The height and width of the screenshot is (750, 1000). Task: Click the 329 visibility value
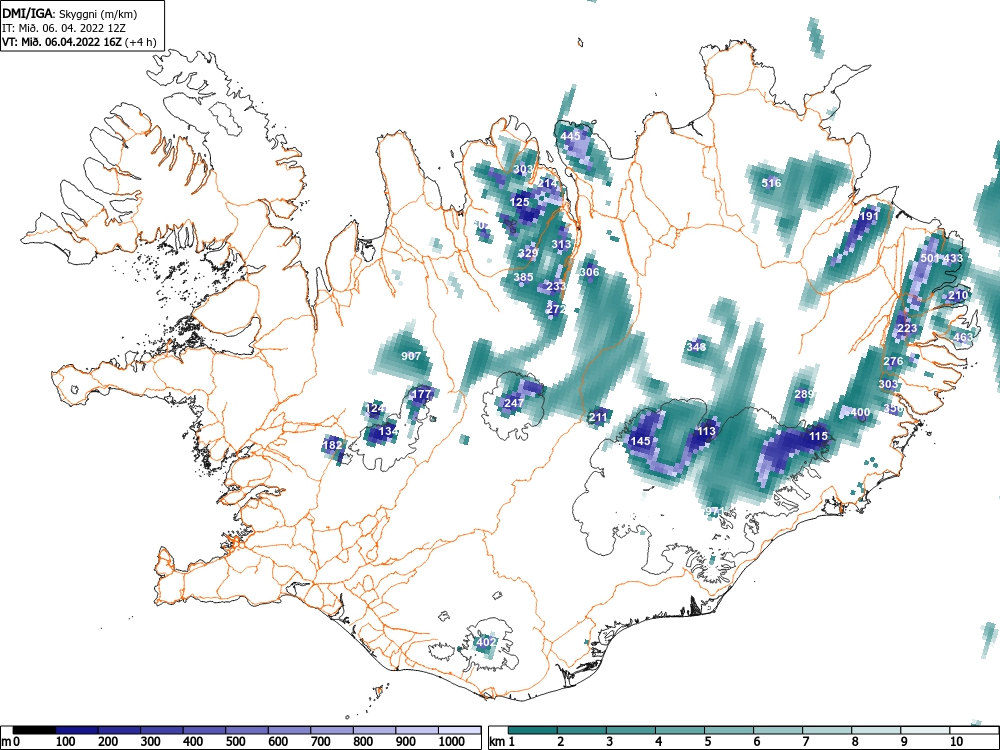(x=528, y=253)
